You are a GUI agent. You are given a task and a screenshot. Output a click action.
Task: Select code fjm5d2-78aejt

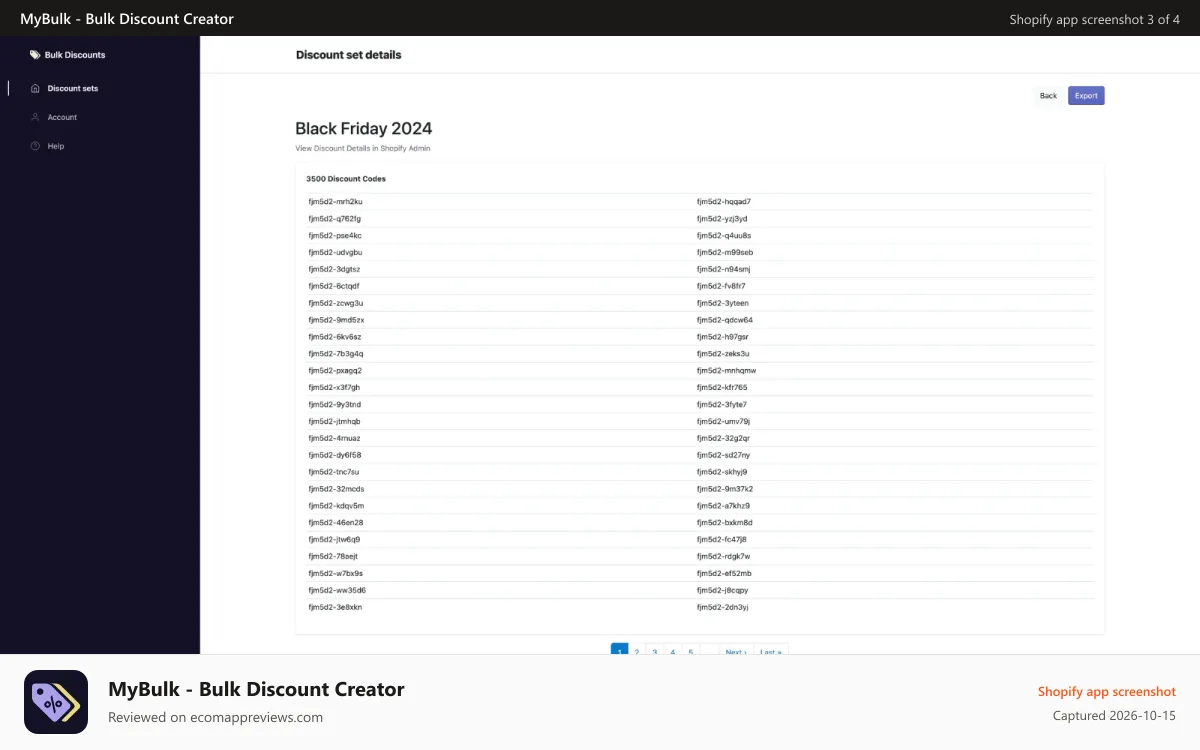(x=333, y=556)
